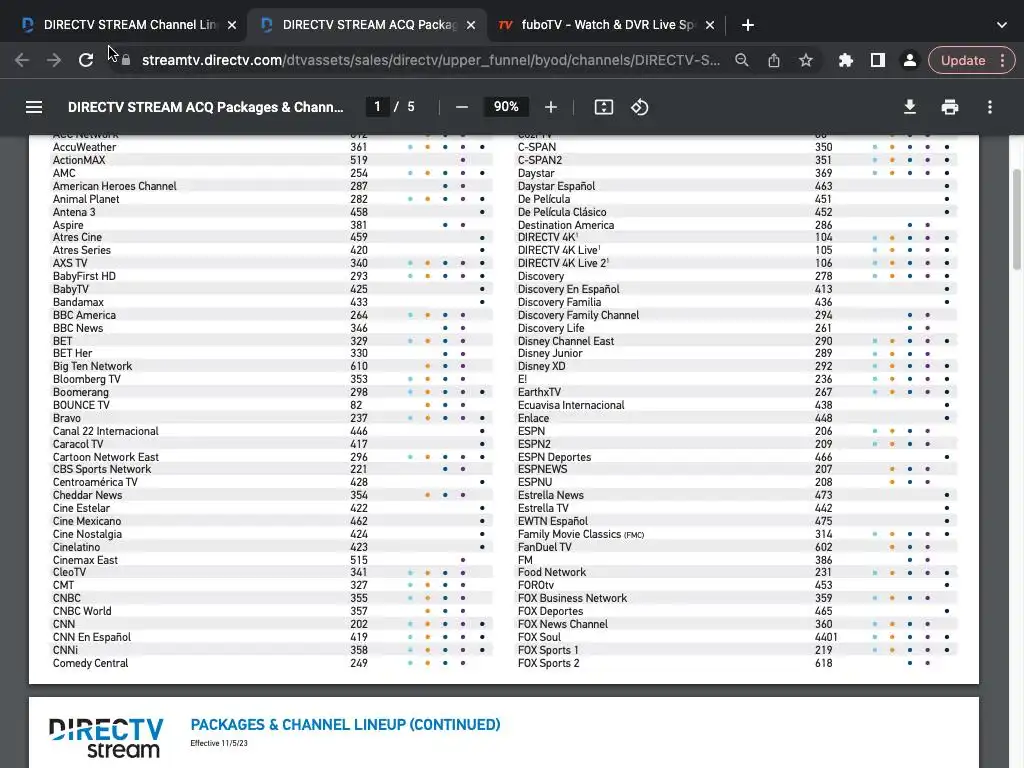Open PDF viewer more actions menu

(x=990, y=107)
